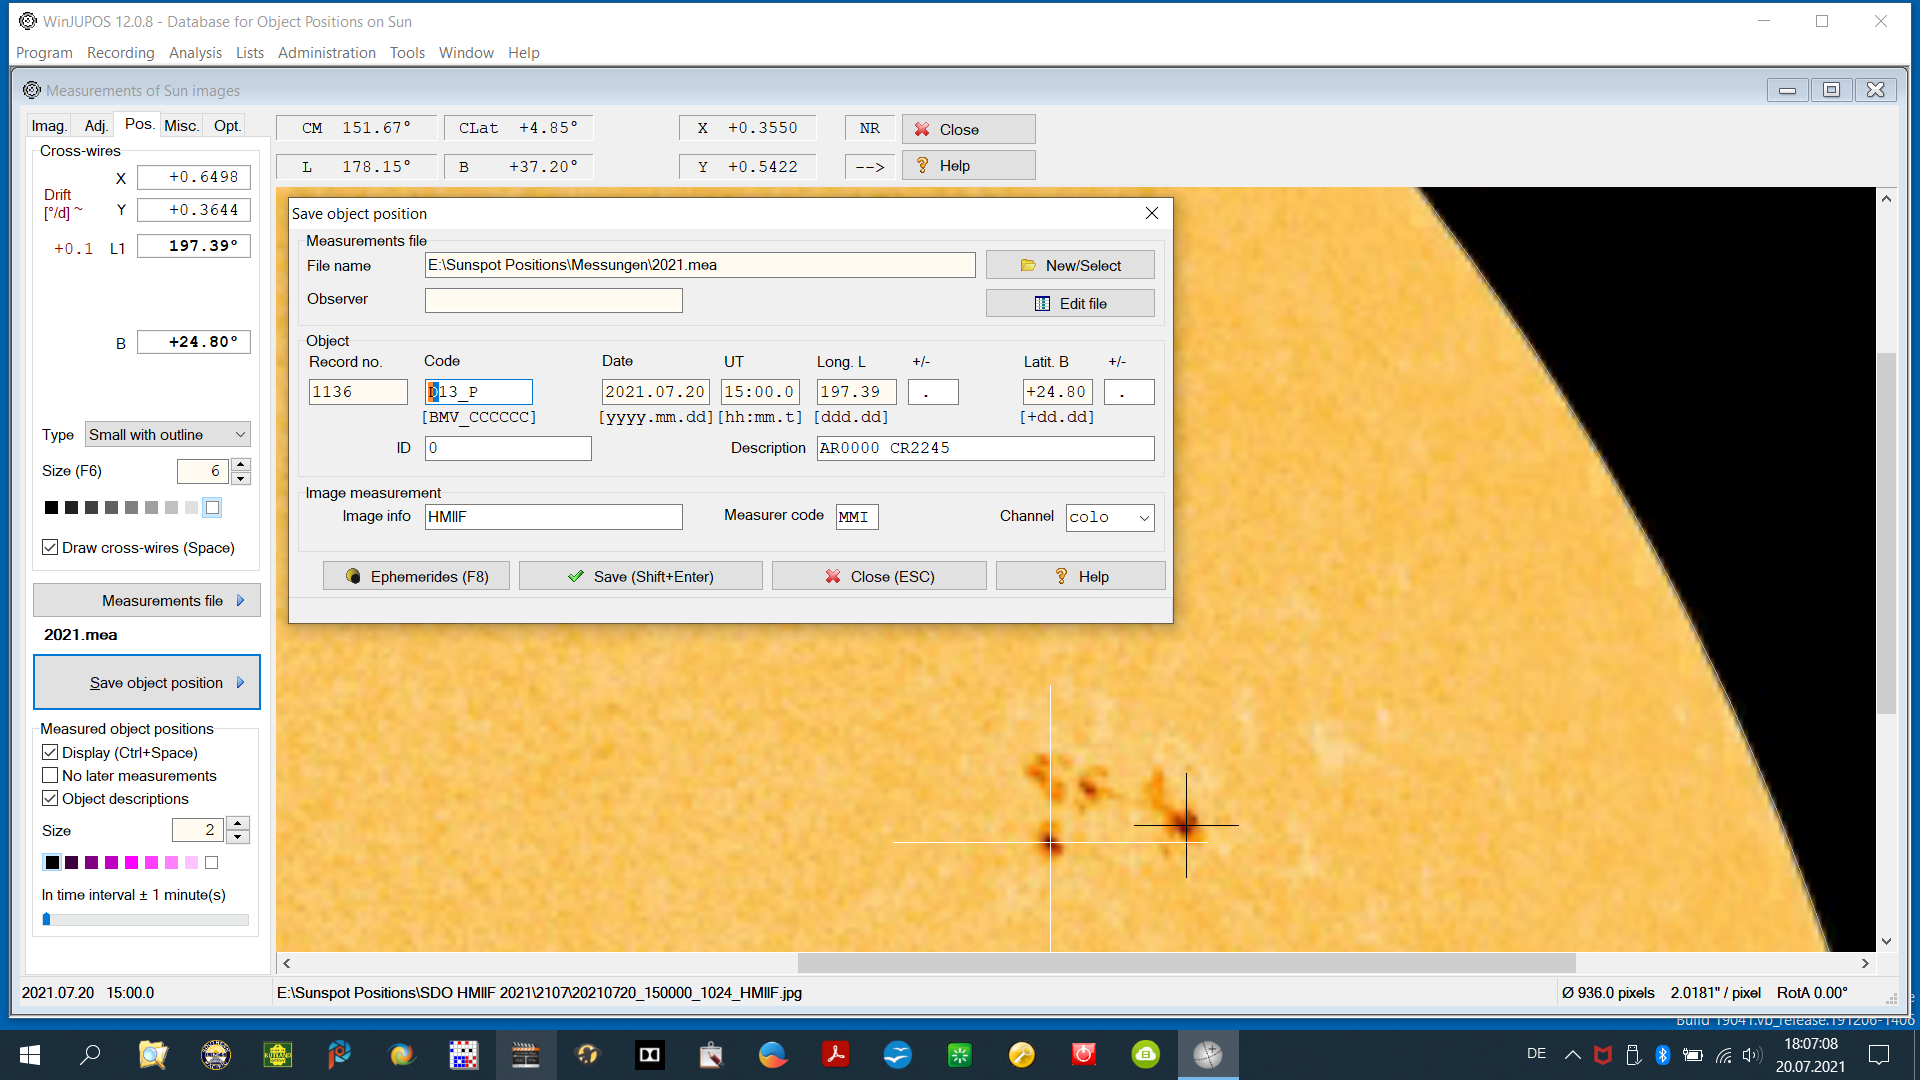Expand the Measurements file section arrow

239,600
